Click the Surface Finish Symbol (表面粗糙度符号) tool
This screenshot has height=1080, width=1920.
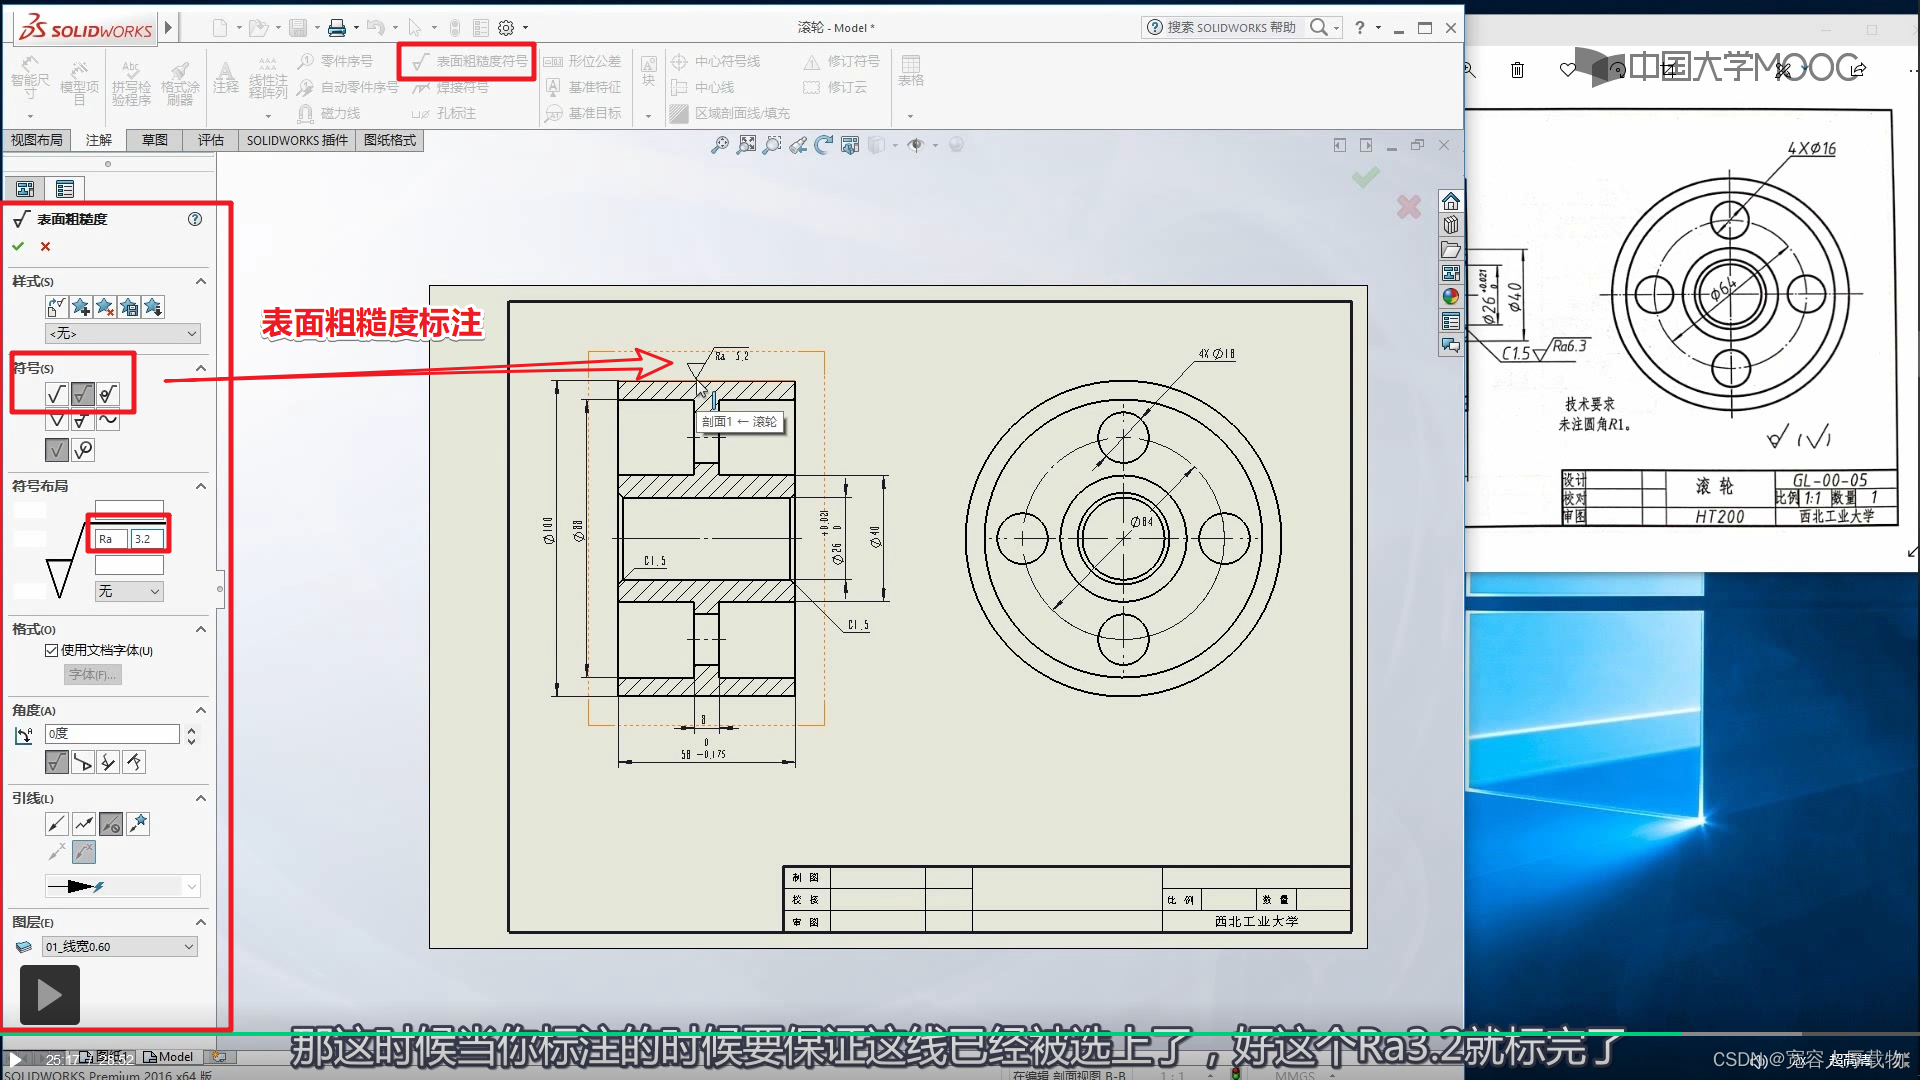coord(467,62)
